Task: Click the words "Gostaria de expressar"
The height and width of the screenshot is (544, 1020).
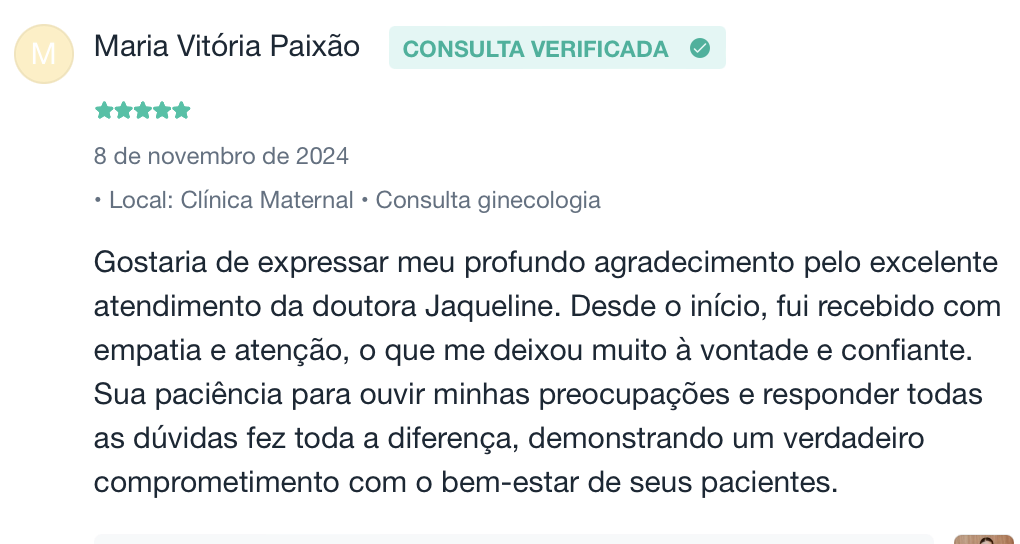Action: 241,263
